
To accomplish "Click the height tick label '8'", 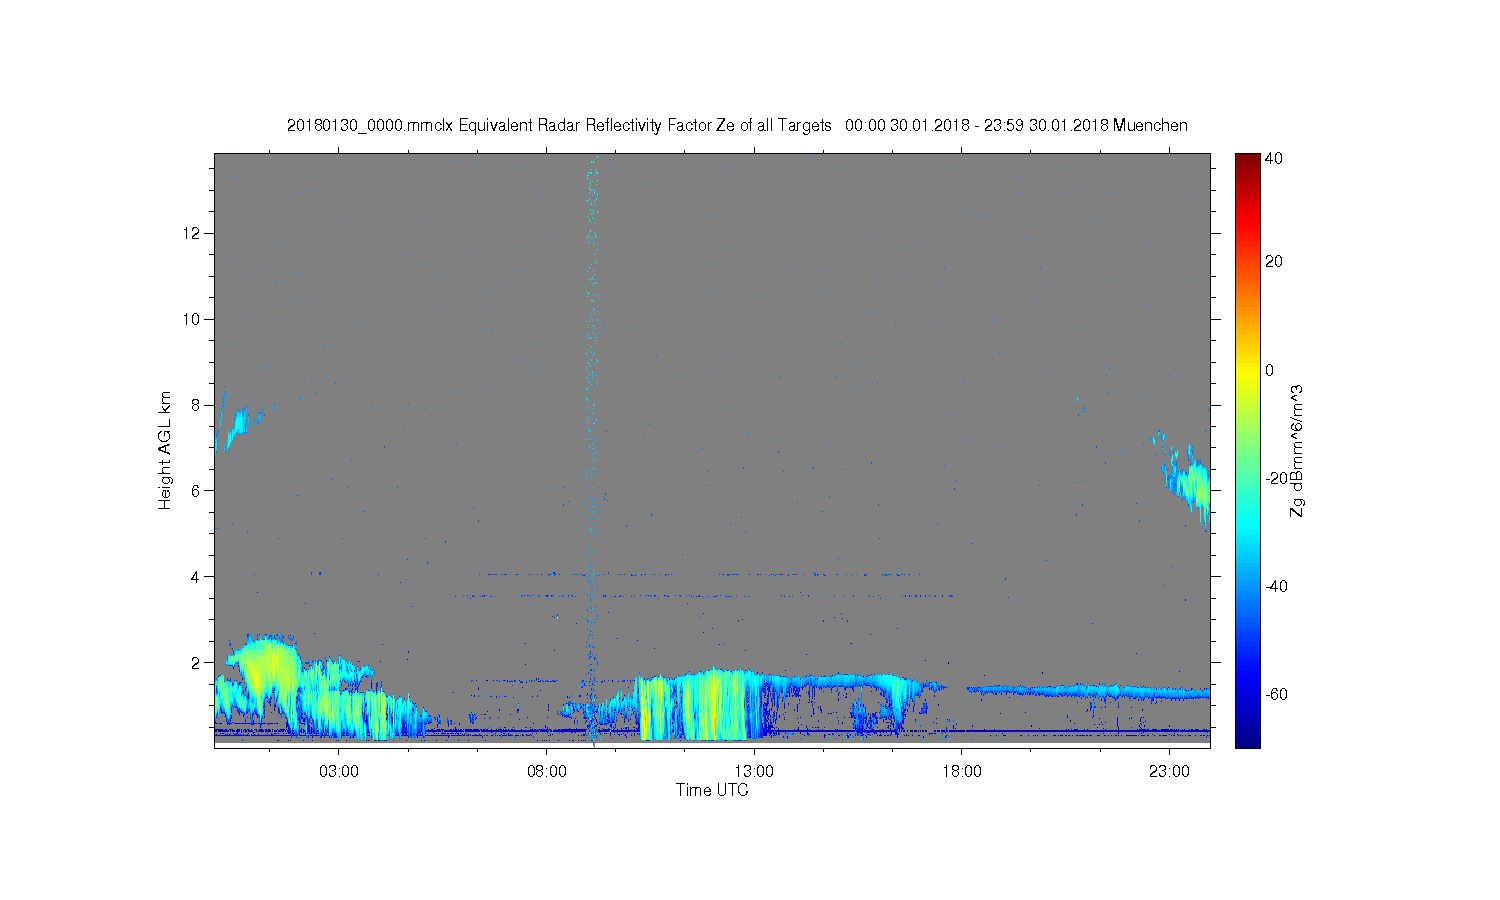I will click(197, 405).
